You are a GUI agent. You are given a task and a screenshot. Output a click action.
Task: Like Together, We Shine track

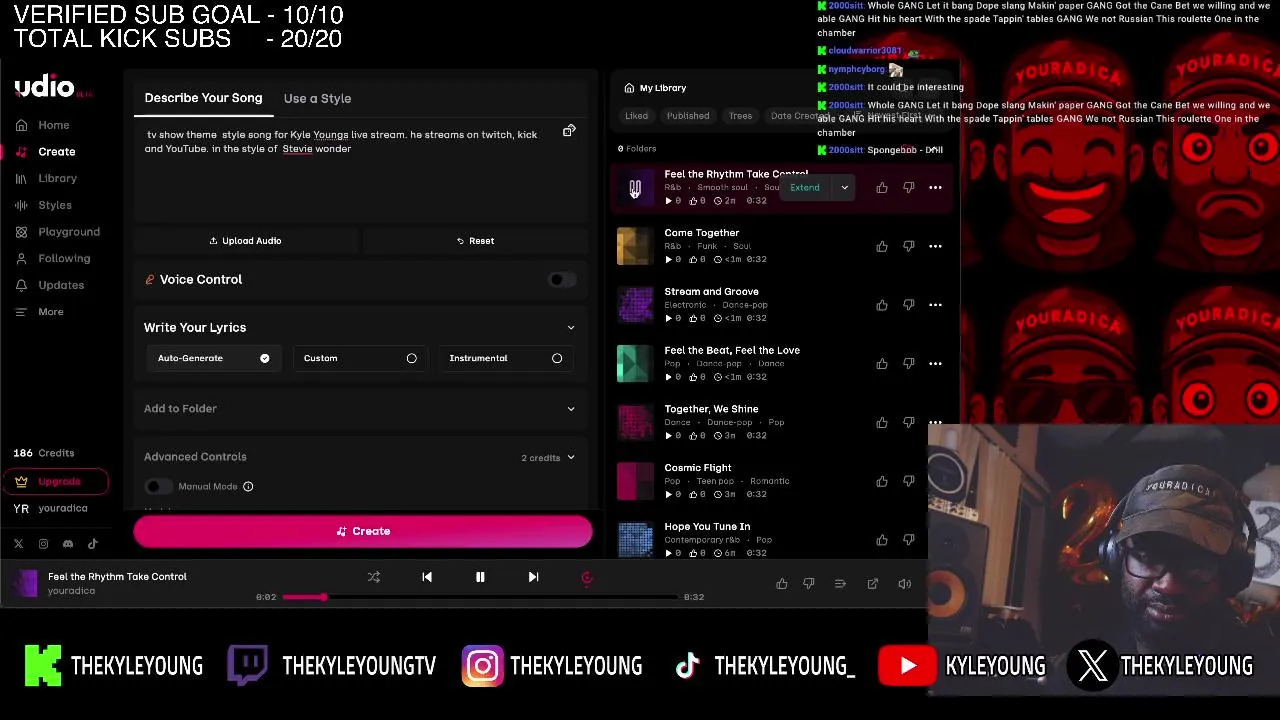coord(882,423)
